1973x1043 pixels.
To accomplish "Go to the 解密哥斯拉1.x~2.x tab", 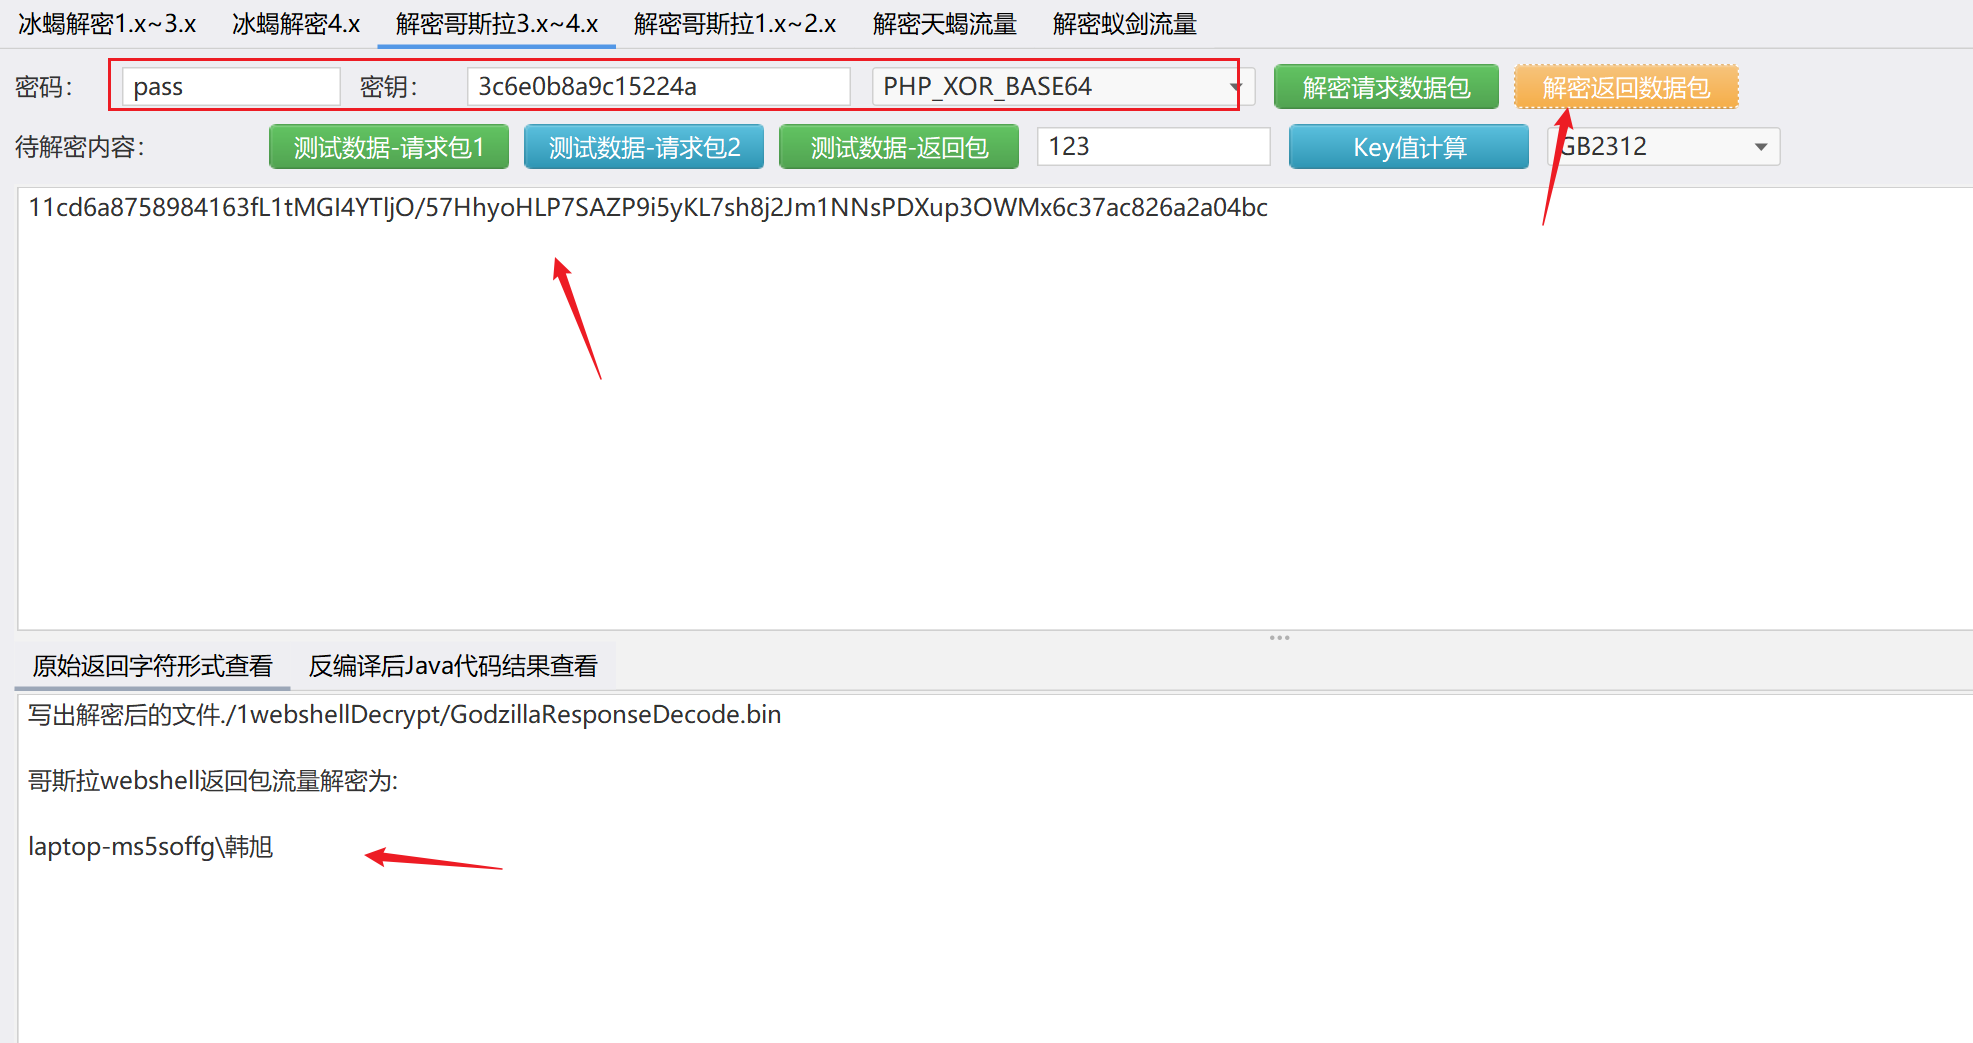I will pyautogui.click(x=734, y=24).
